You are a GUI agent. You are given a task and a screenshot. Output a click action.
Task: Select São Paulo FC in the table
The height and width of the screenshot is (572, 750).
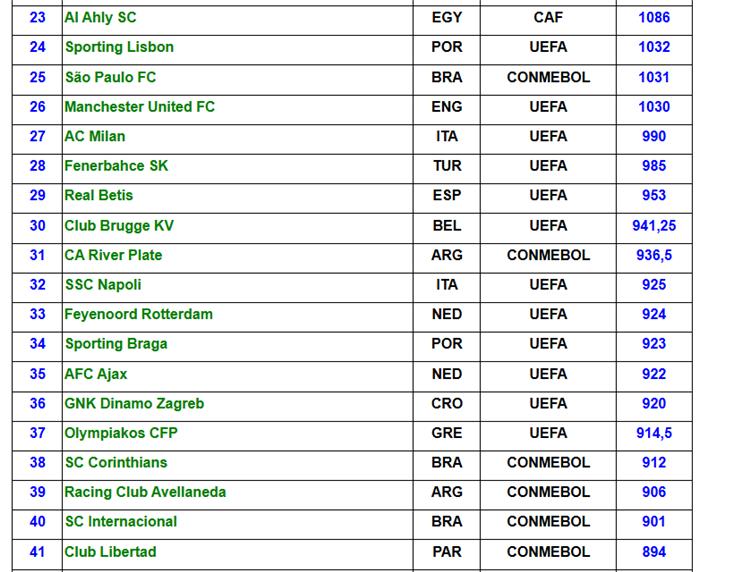[110, 77]
